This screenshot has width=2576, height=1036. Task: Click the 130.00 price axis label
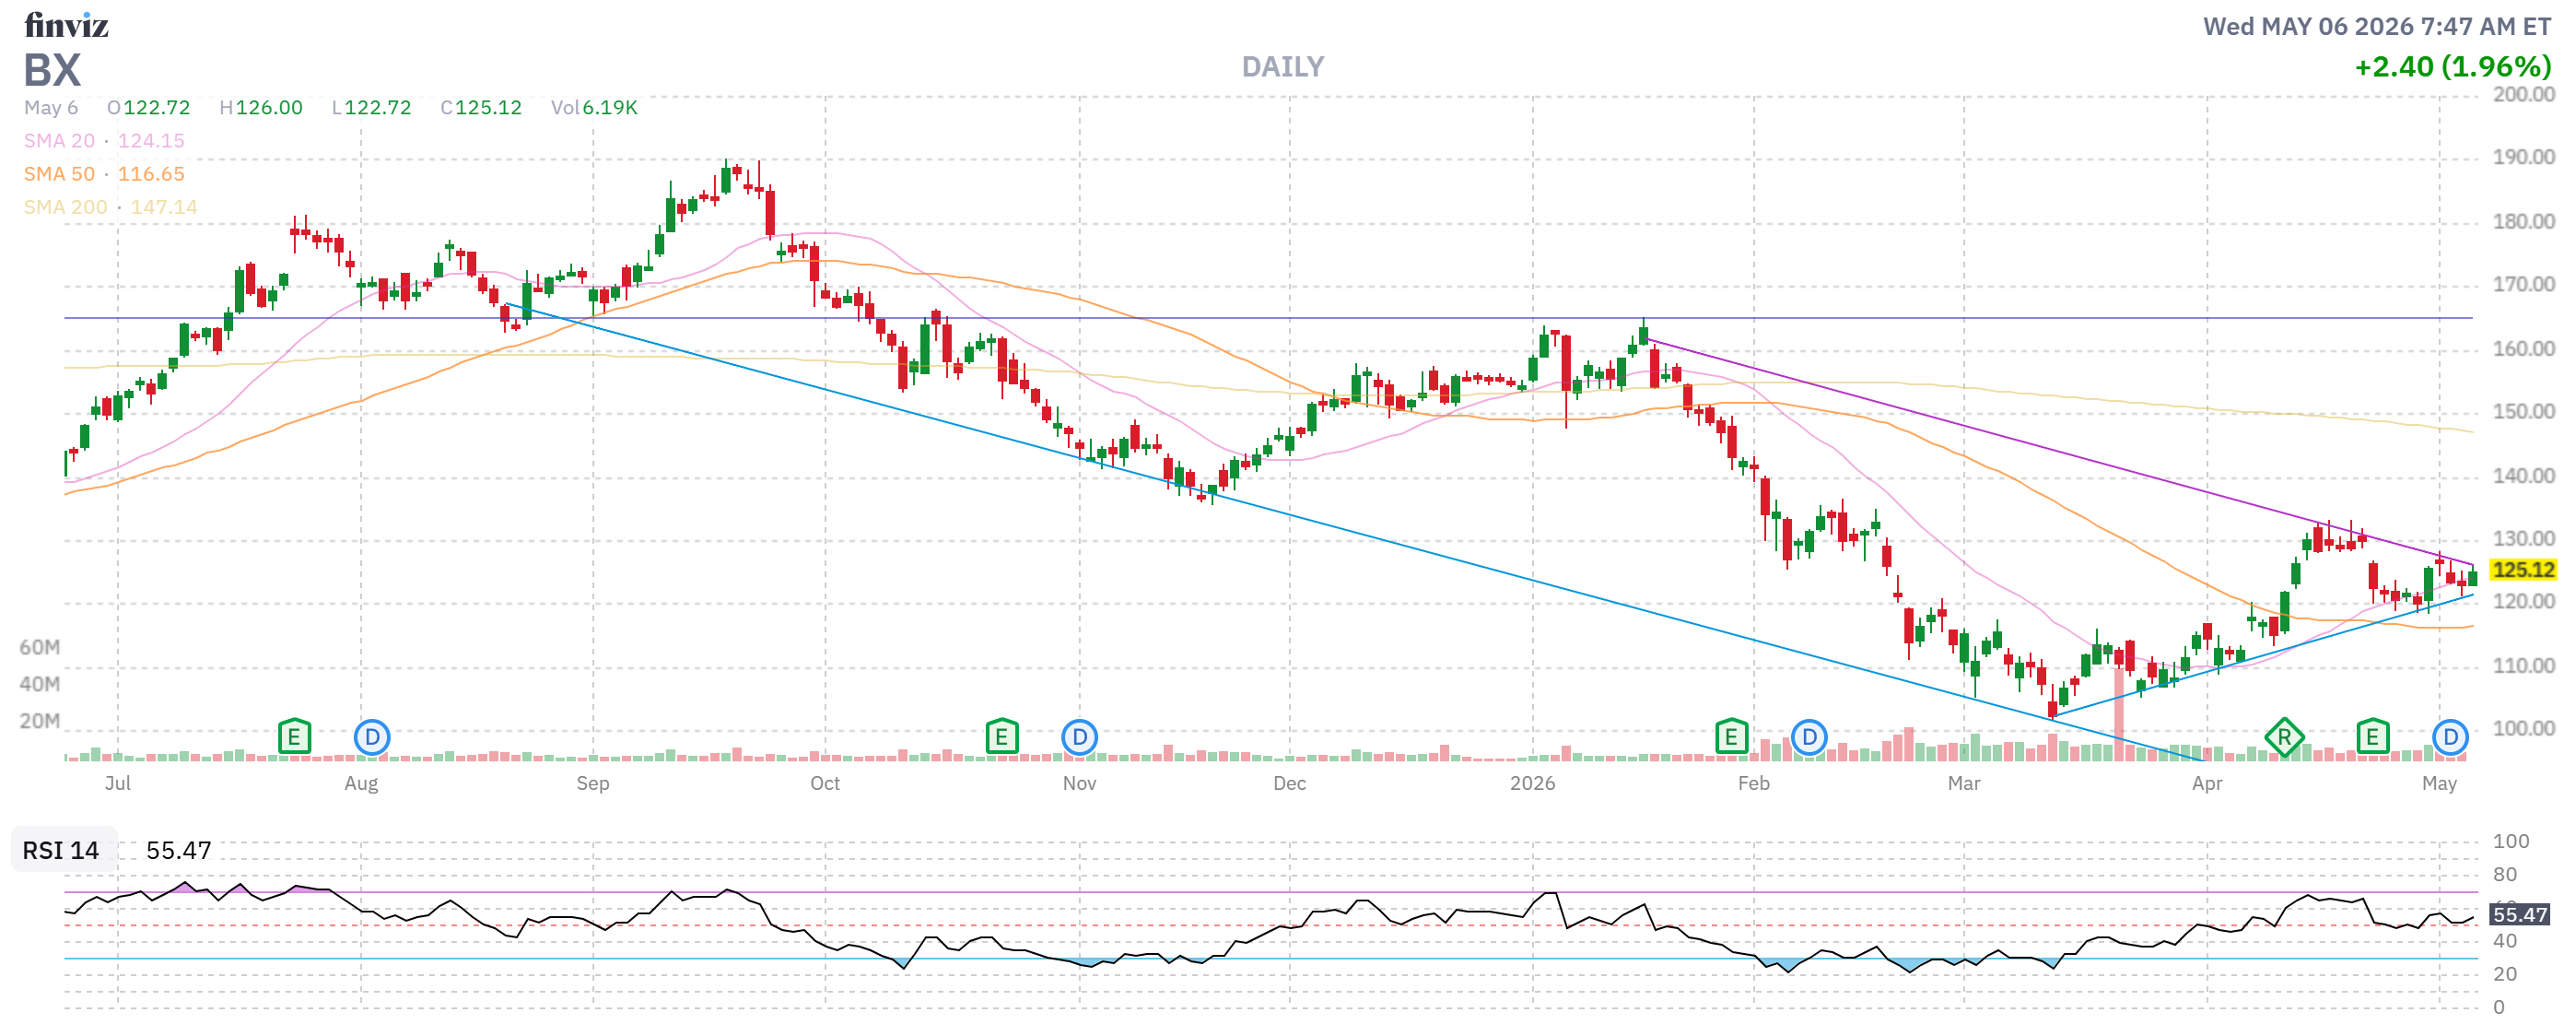2523,539
